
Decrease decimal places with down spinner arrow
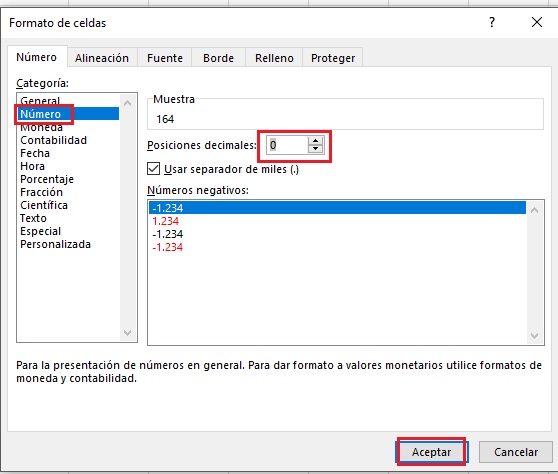(315, 149)
